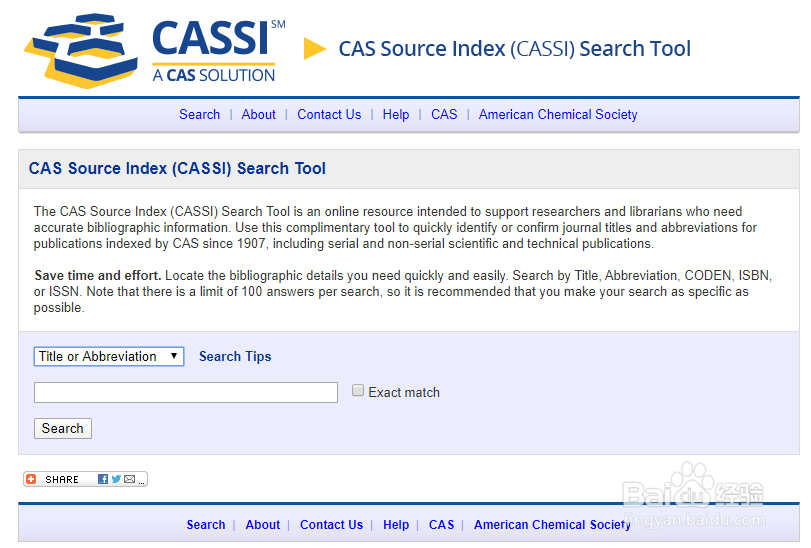This screenshot has width=811, height=548.
Task: Open the Search Tips link
Action: tap(235, 356)
